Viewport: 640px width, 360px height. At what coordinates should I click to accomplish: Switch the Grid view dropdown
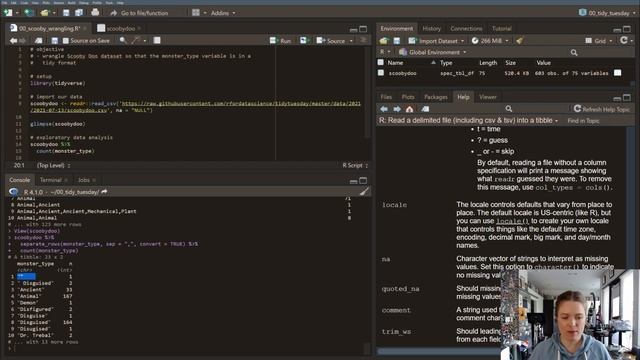[x=599, y=41]
